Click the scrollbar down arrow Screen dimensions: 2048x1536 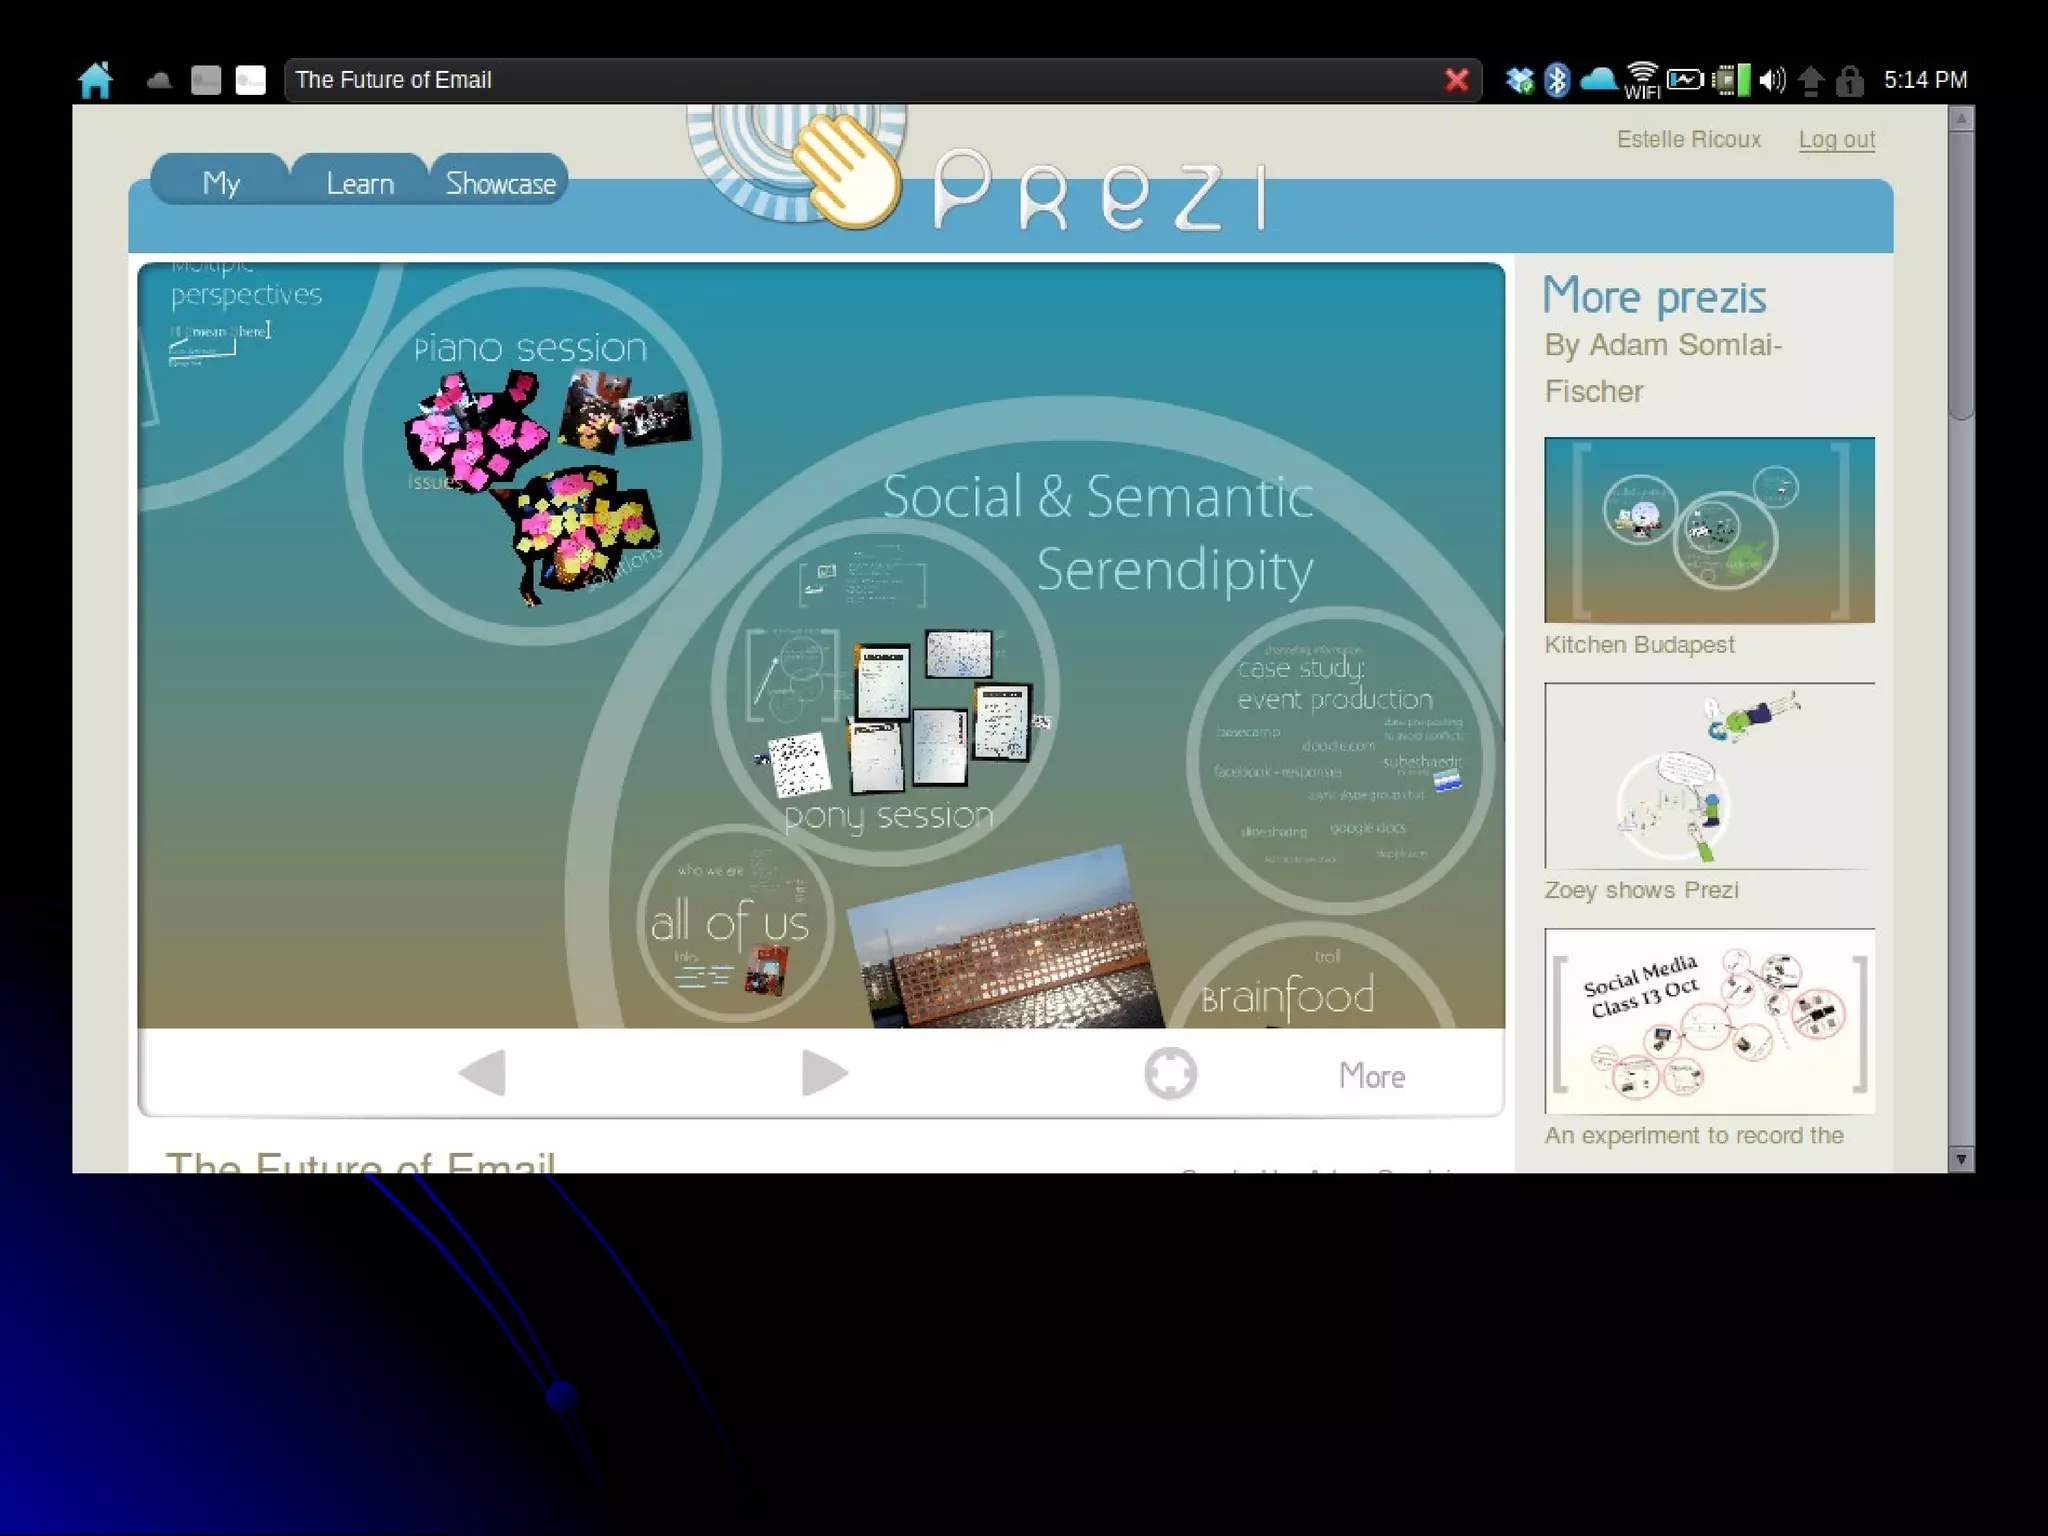point(1960,1159)
